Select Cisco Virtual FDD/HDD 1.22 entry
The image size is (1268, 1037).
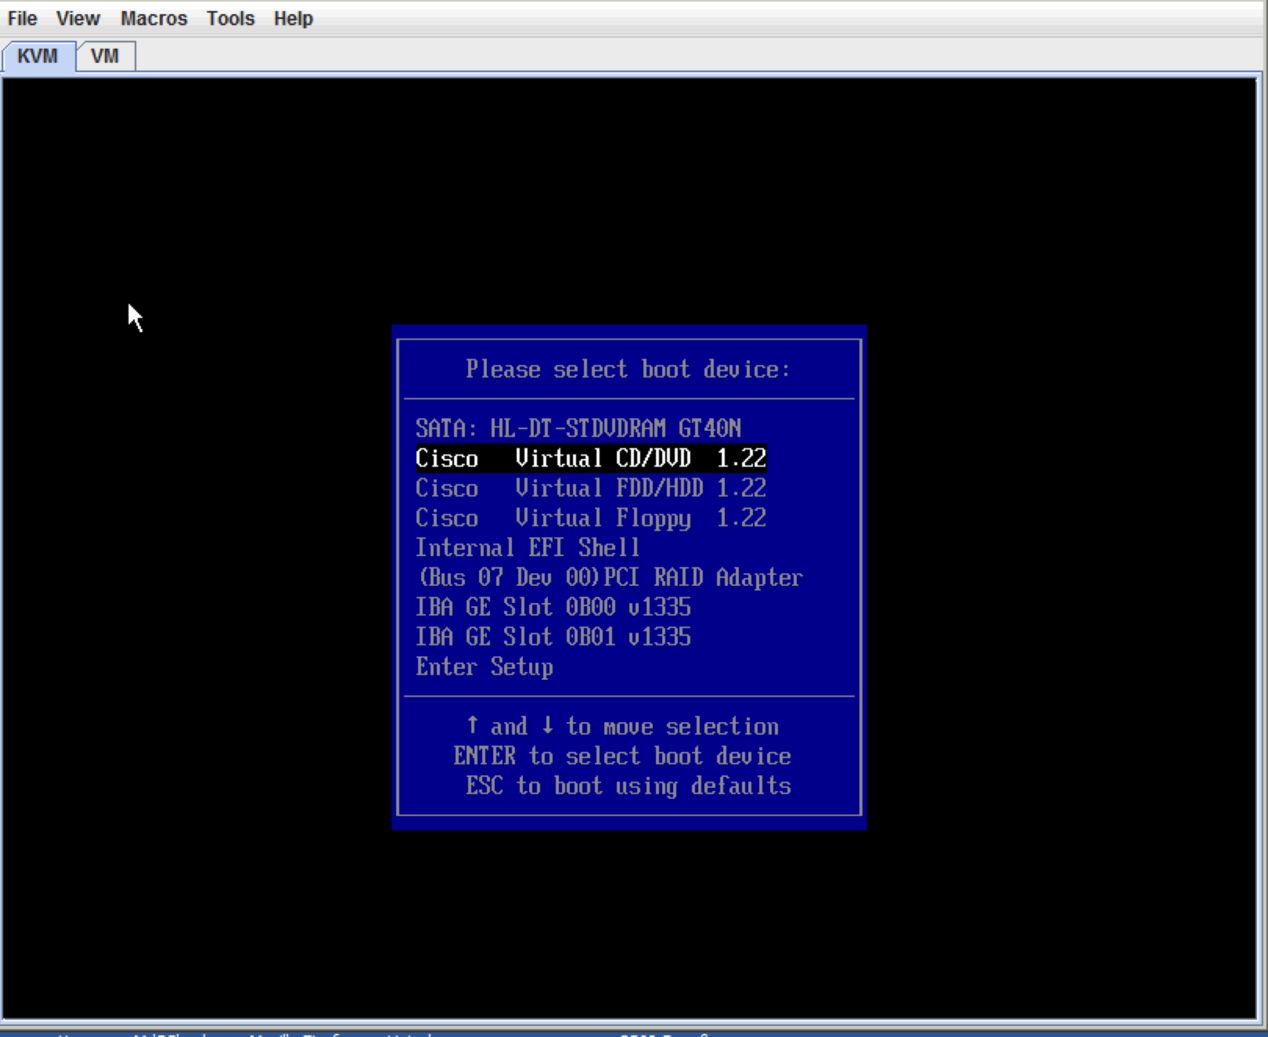point(591,489)
